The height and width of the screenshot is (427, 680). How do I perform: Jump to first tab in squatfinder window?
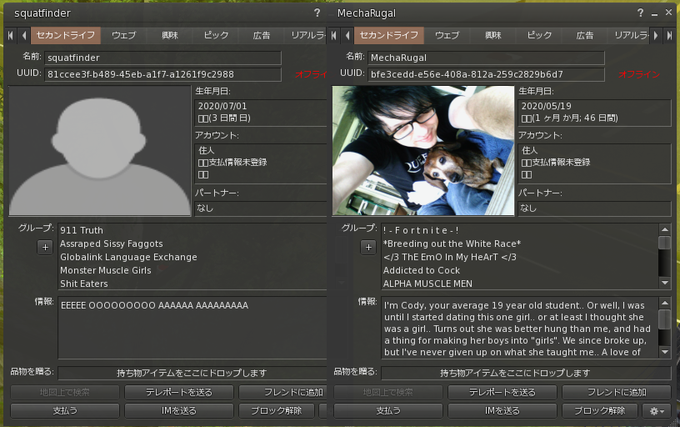click(x=10, y=35)
